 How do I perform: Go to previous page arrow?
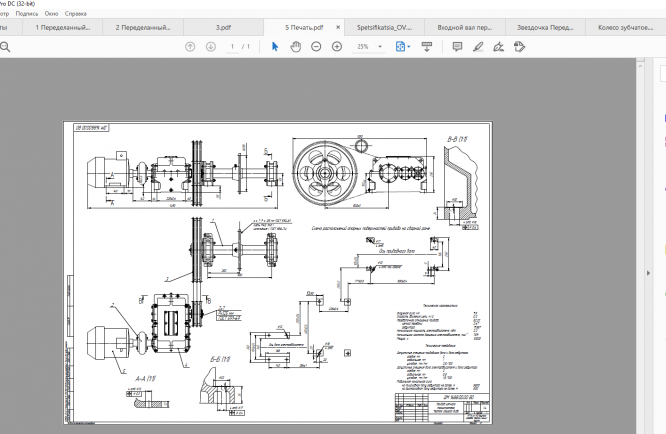pyautogui.click(x=190, y=47)
